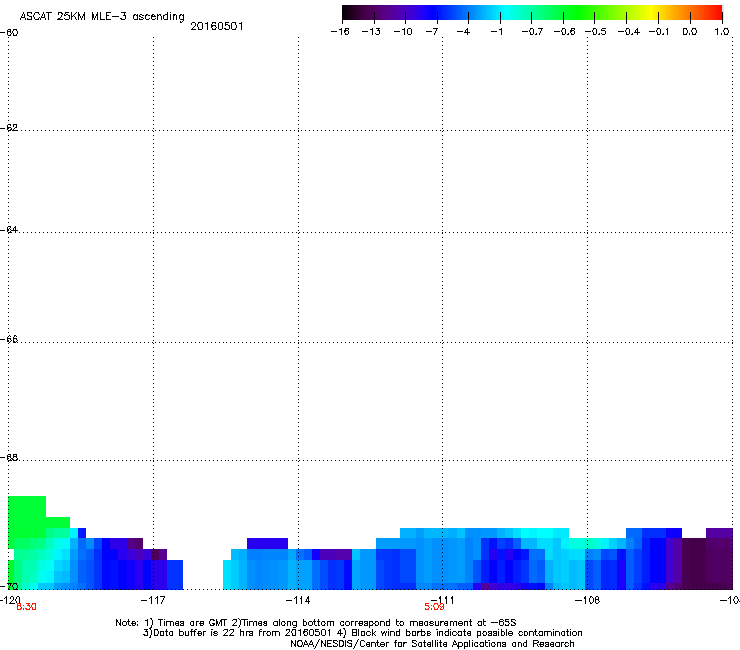Click the colorbar label -13
The image size is (740, 650).
tap(371, 32)
